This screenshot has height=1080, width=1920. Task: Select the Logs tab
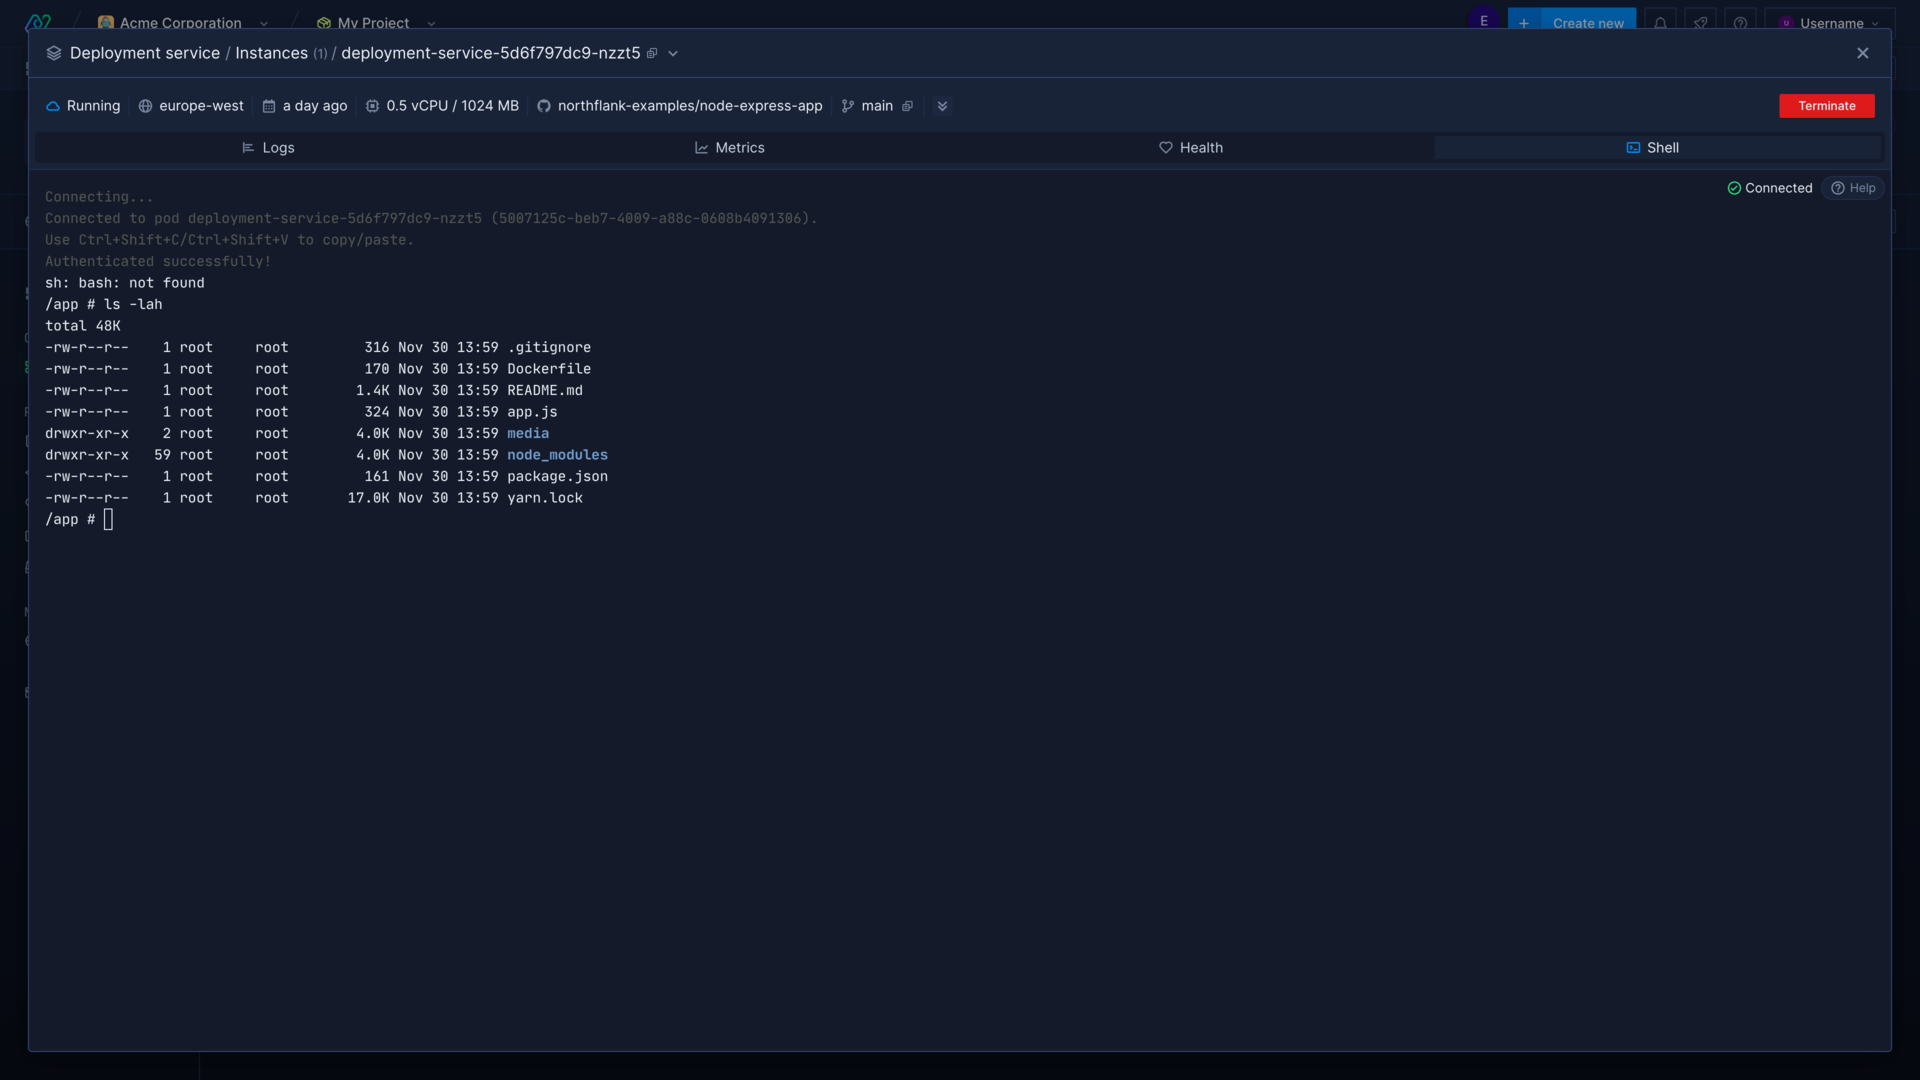(x=268, y=146)
